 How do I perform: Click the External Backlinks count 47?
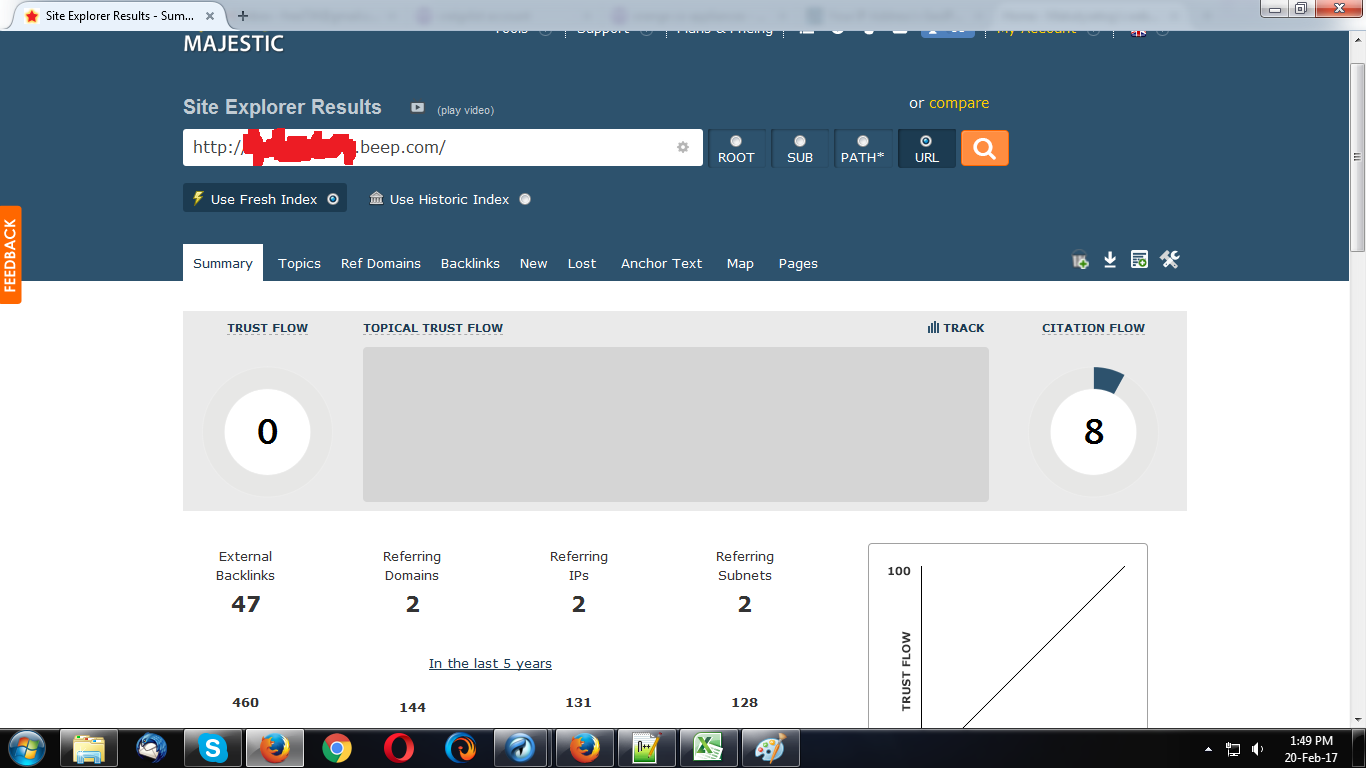(x=246, y=604)
